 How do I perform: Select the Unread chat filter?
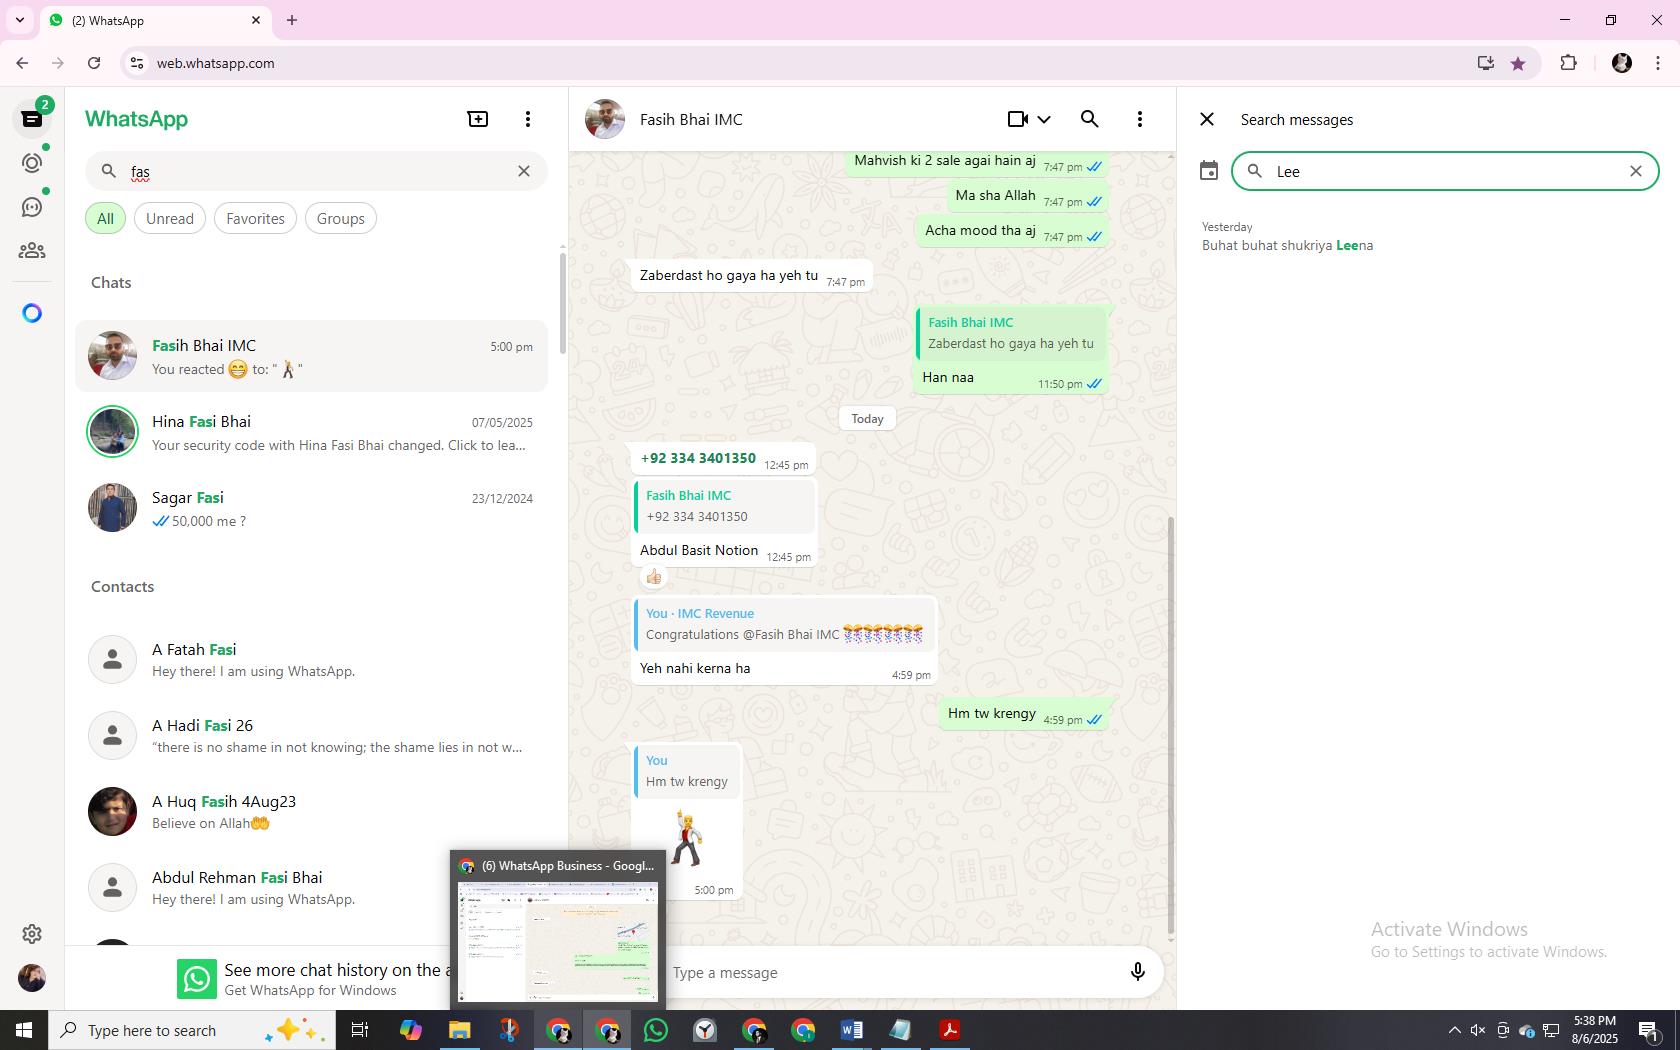click(170, 218)
